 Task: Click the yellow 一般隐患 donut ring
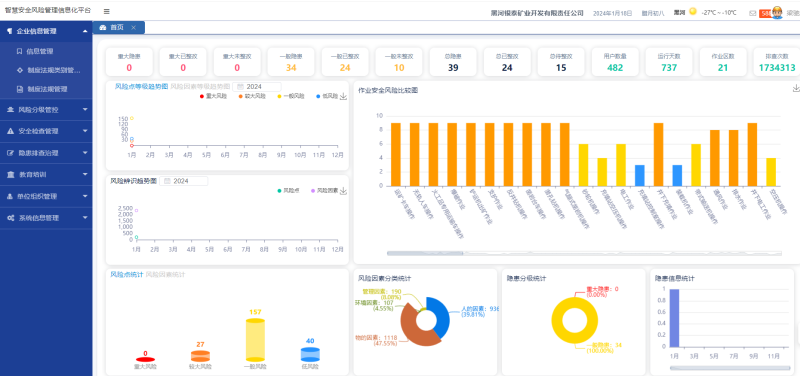(558, 321)
